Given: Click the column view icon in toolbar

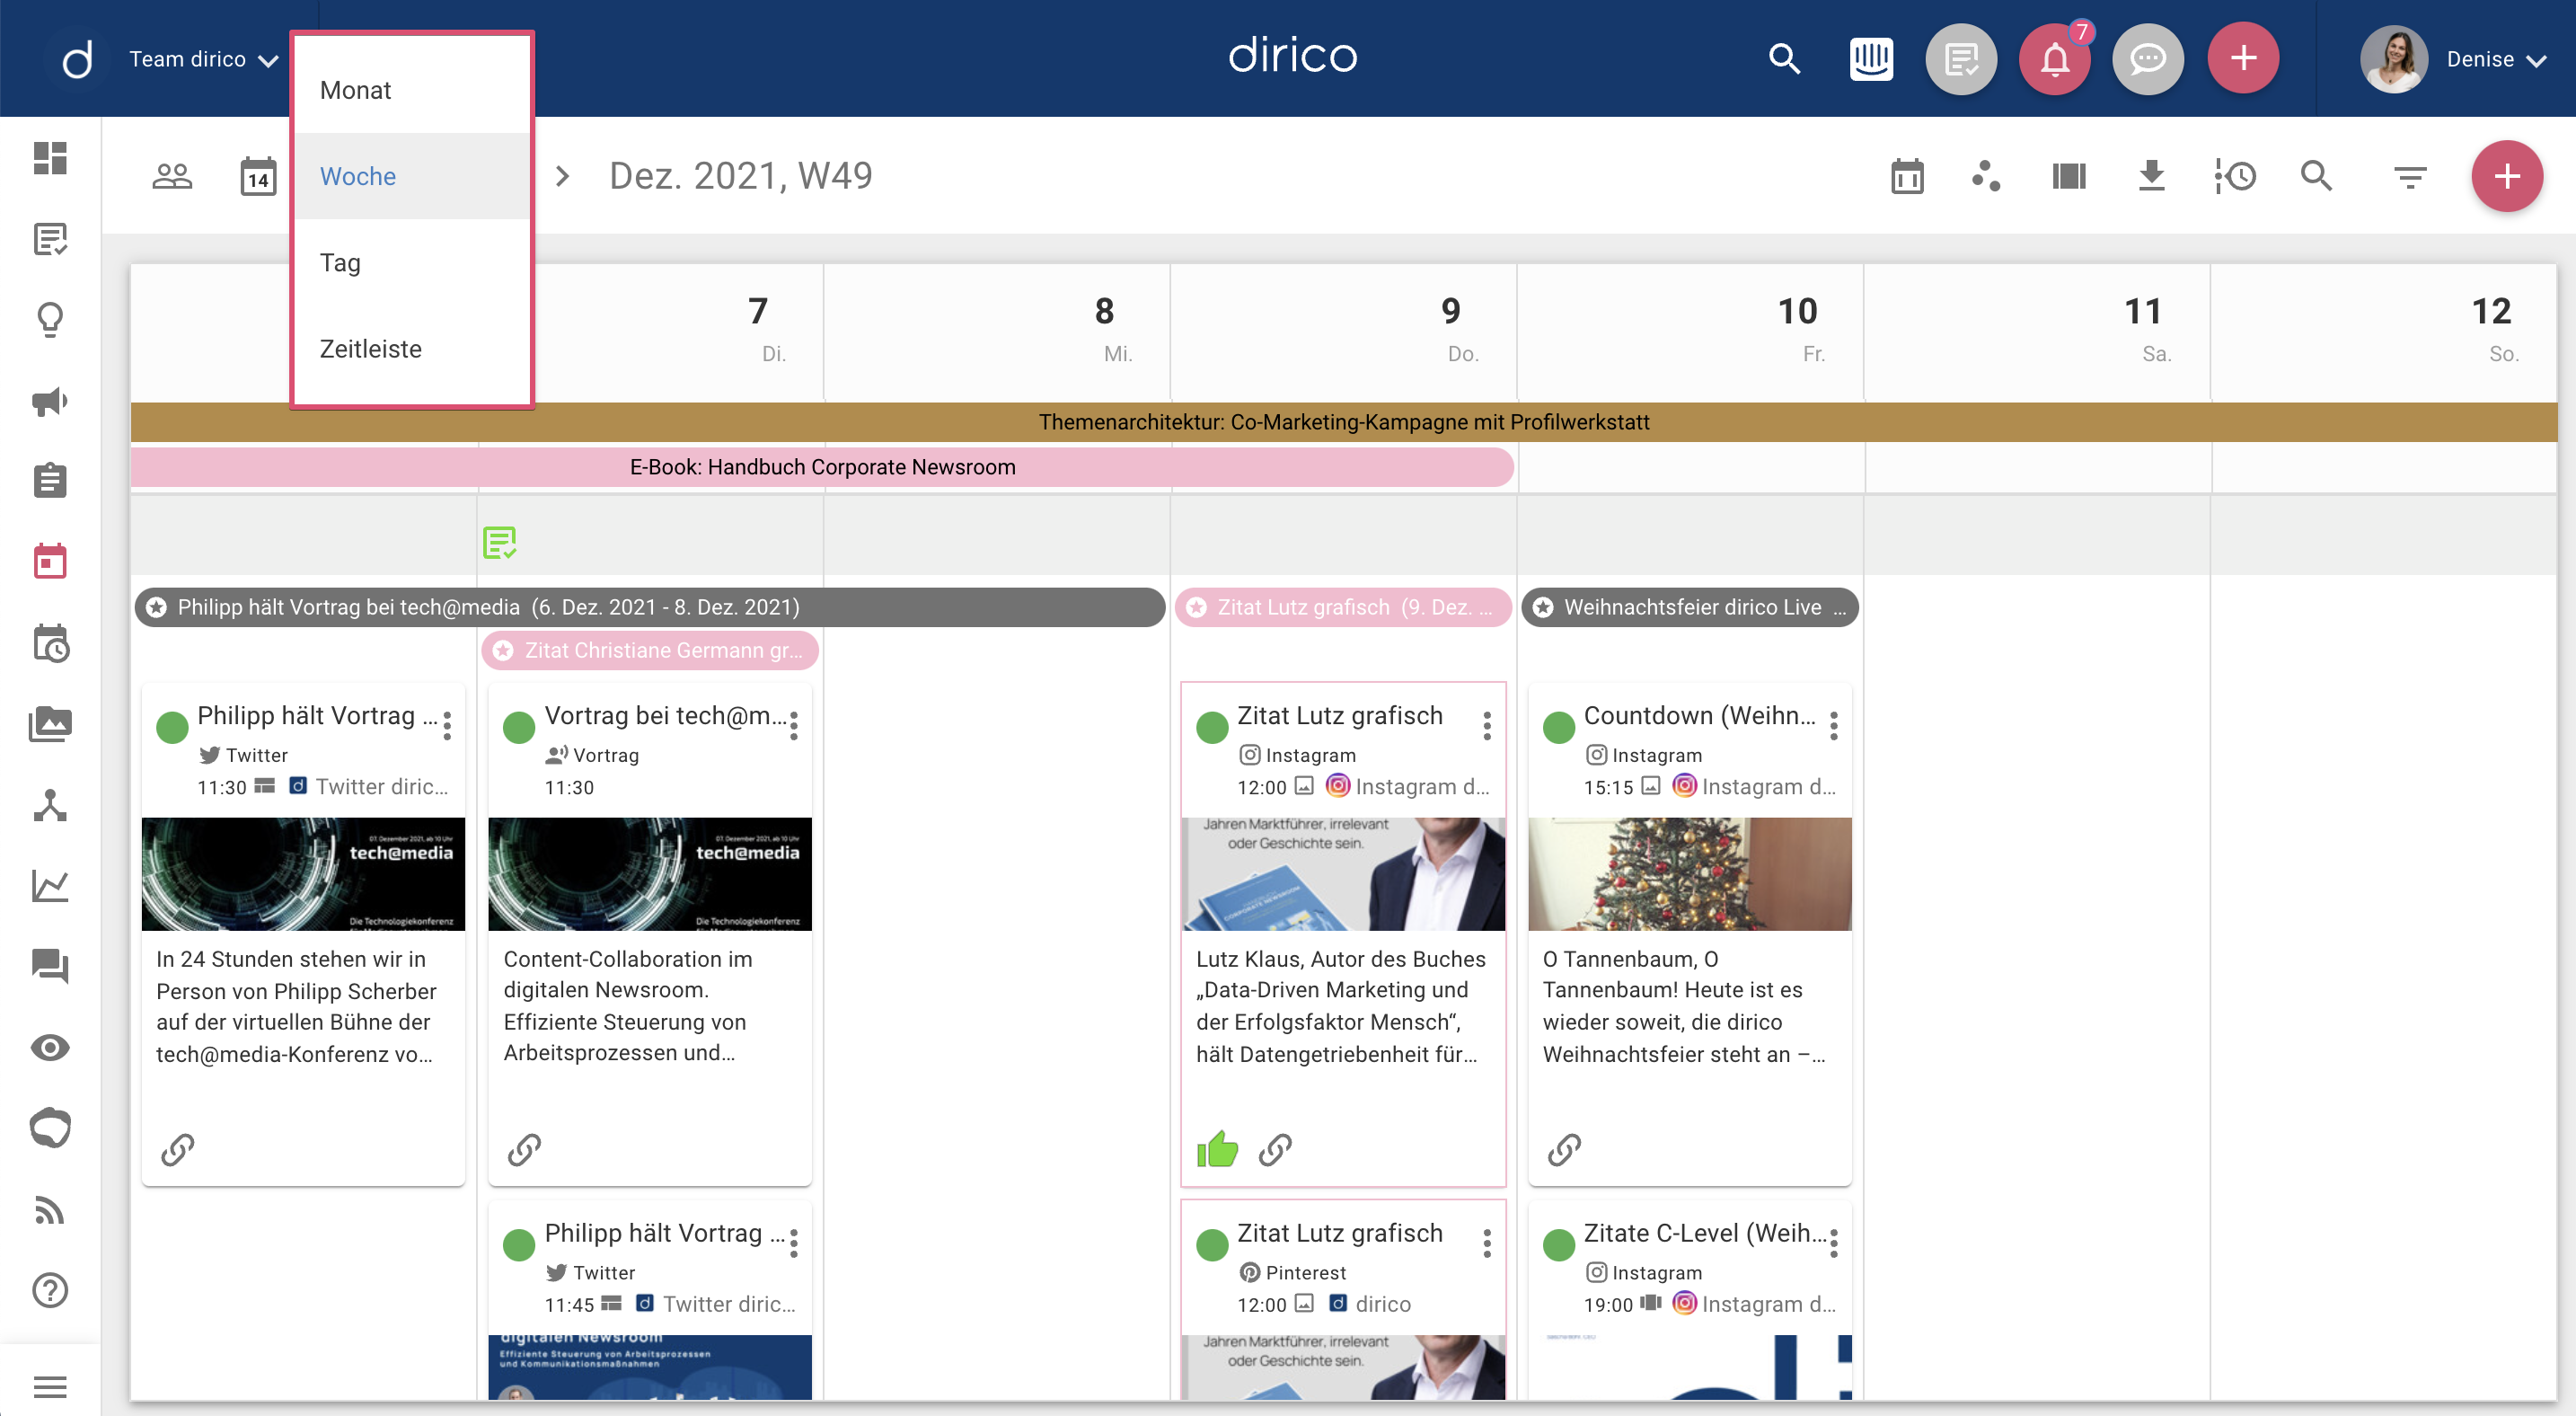Looking at the screenshot, I should click(2069, 176).
